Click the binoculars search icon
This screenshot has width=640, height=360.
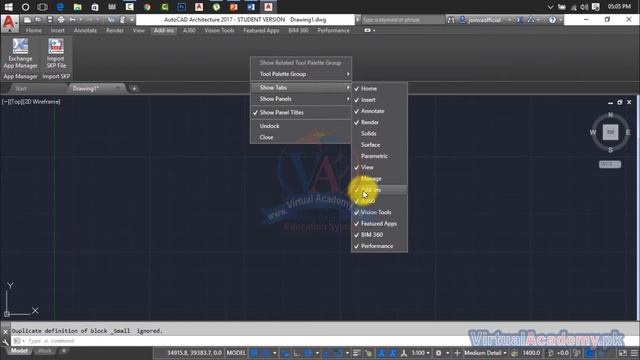pyautogui.click(x=451, y=20)
